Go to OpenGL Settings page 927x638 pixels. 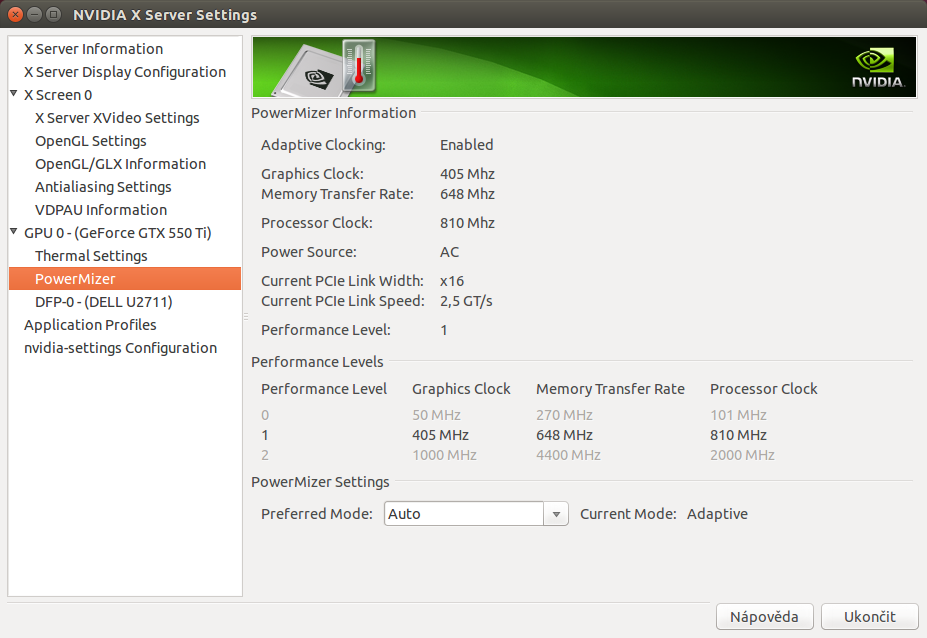point(90,141)
